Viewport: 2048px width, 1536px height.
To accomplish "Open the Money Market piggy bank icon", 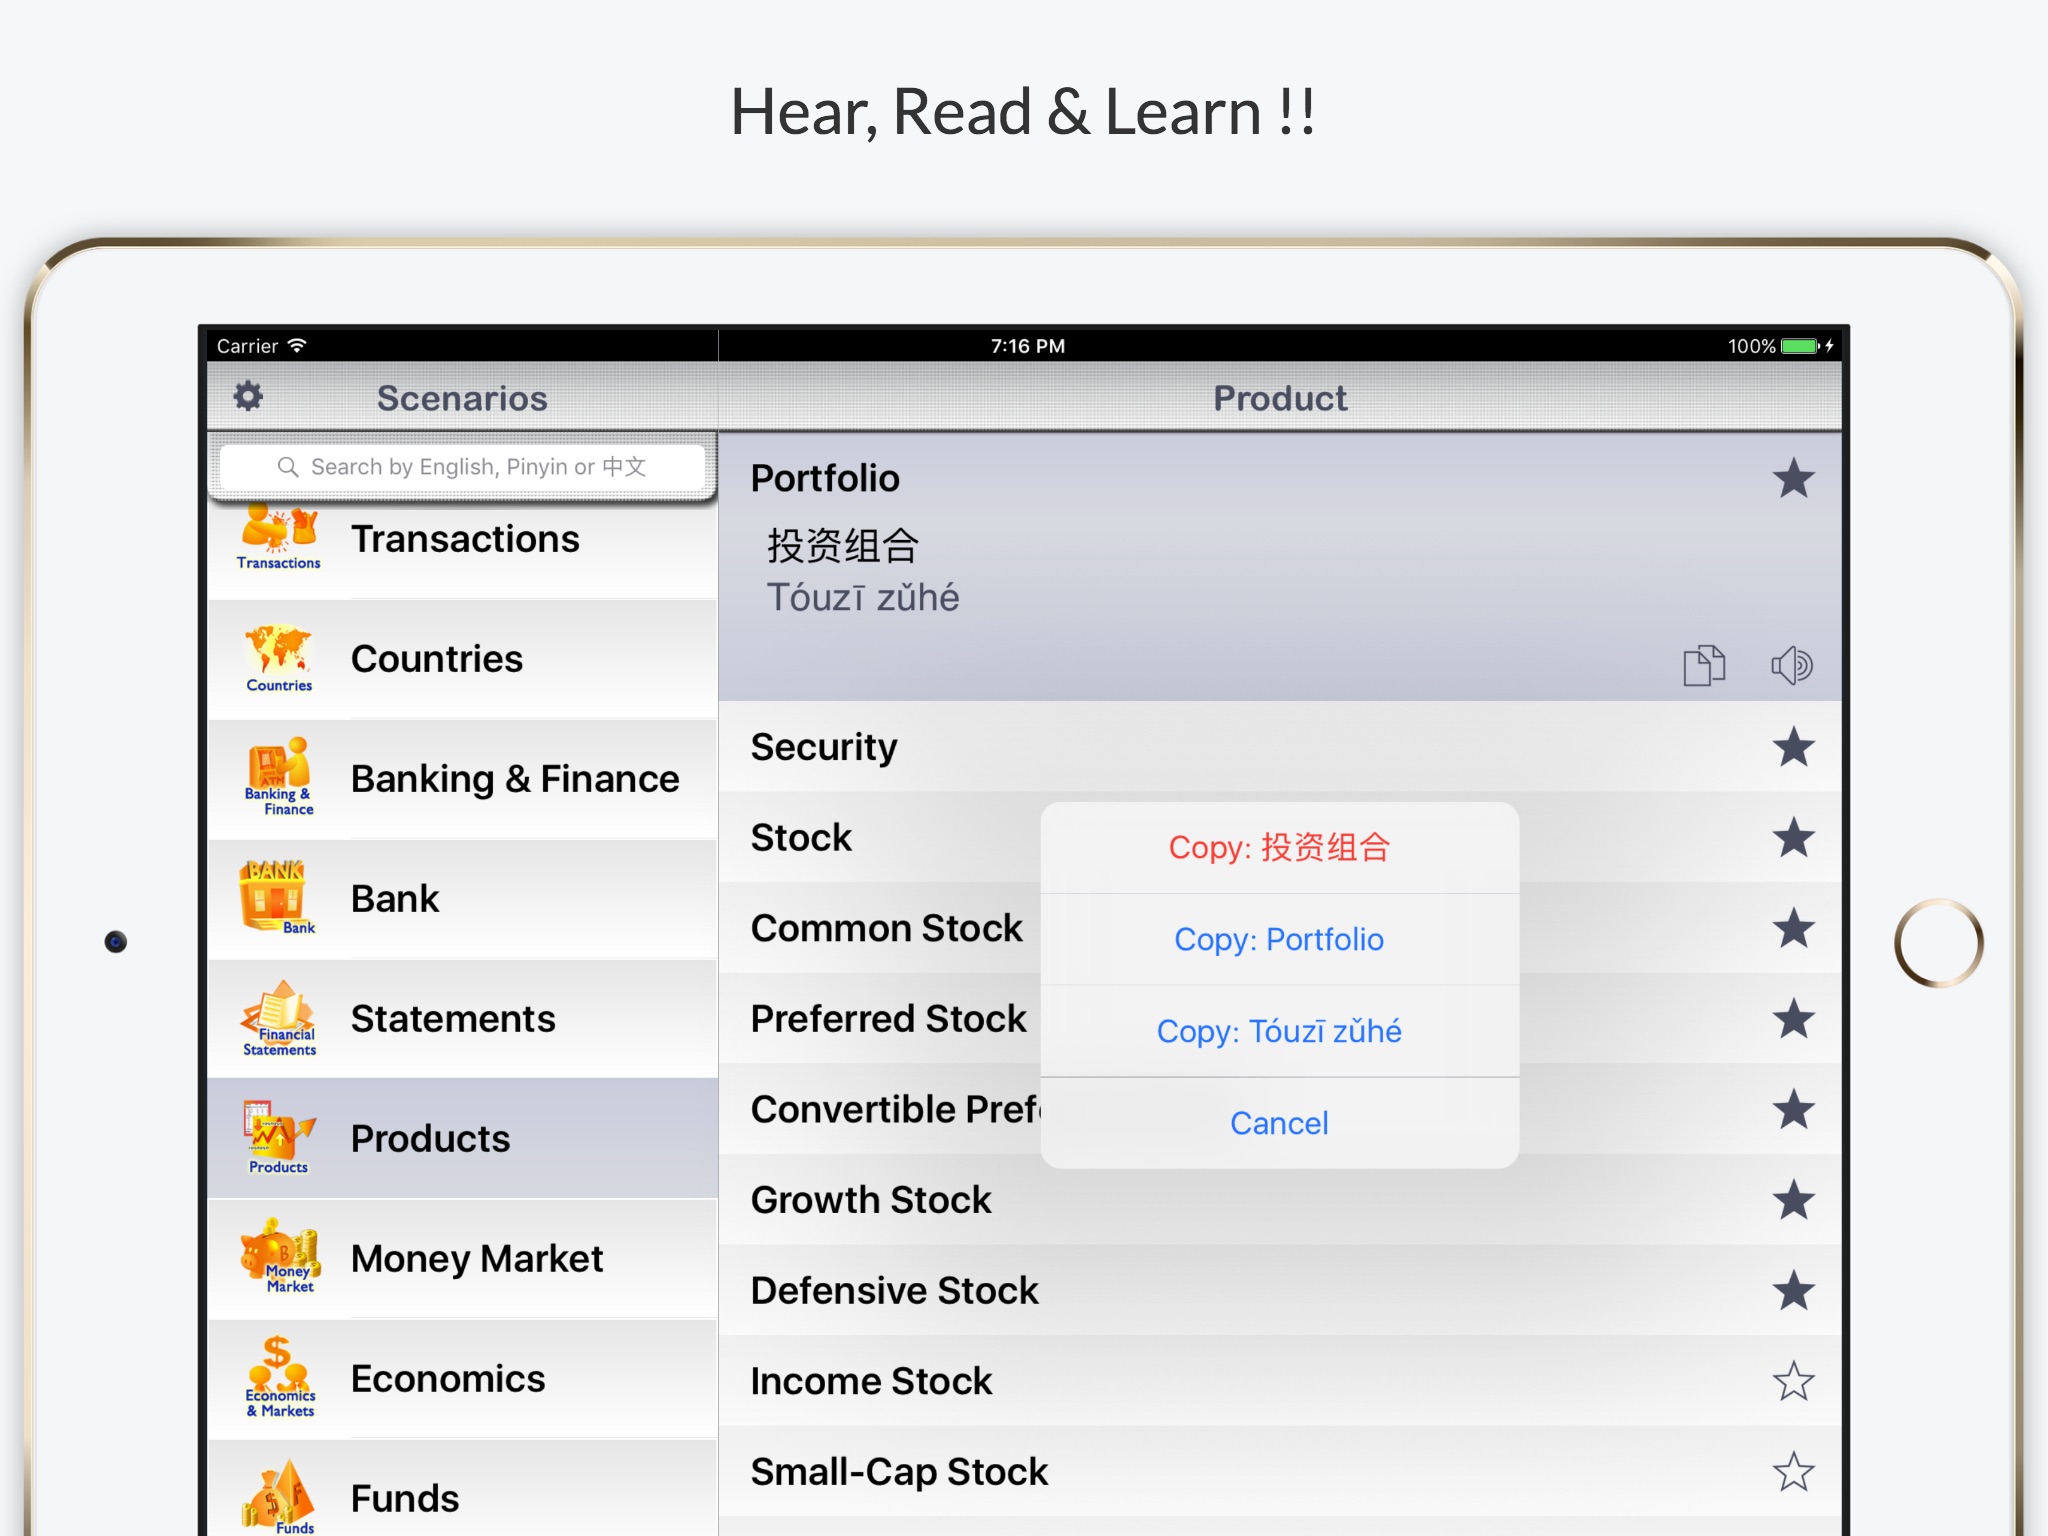I will (279, 1257).
